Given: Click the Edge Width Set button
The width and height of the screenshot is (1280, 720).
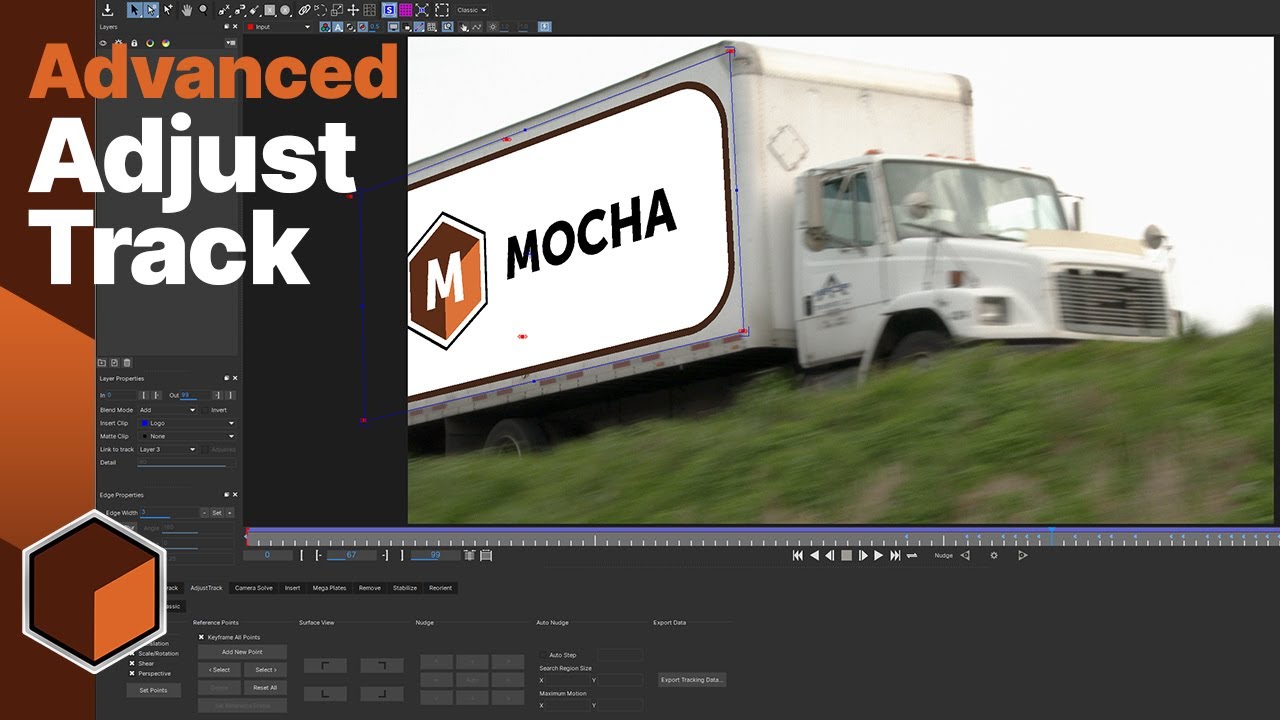Looking at the screenshot, I should (217, 513).
